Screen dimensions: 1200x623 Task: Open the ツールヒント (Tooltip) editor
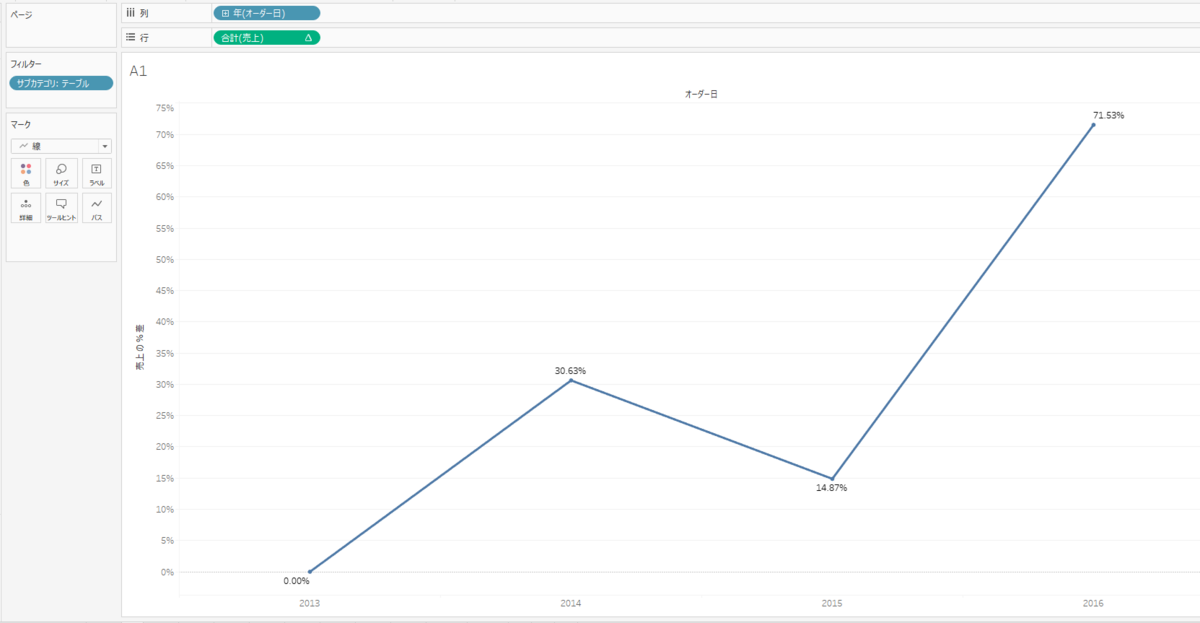coord(60,207)
